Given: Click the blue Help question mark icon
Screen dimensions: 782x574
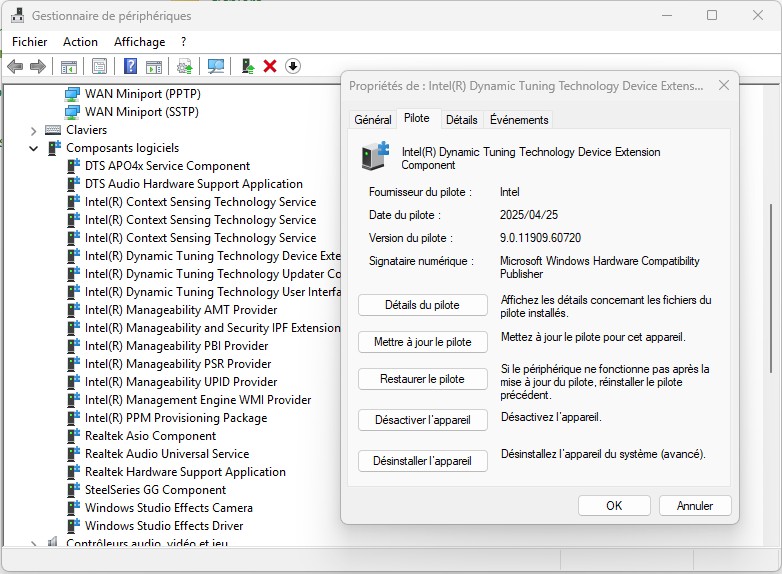Looking at the screenshot, I should pos(130,66).
